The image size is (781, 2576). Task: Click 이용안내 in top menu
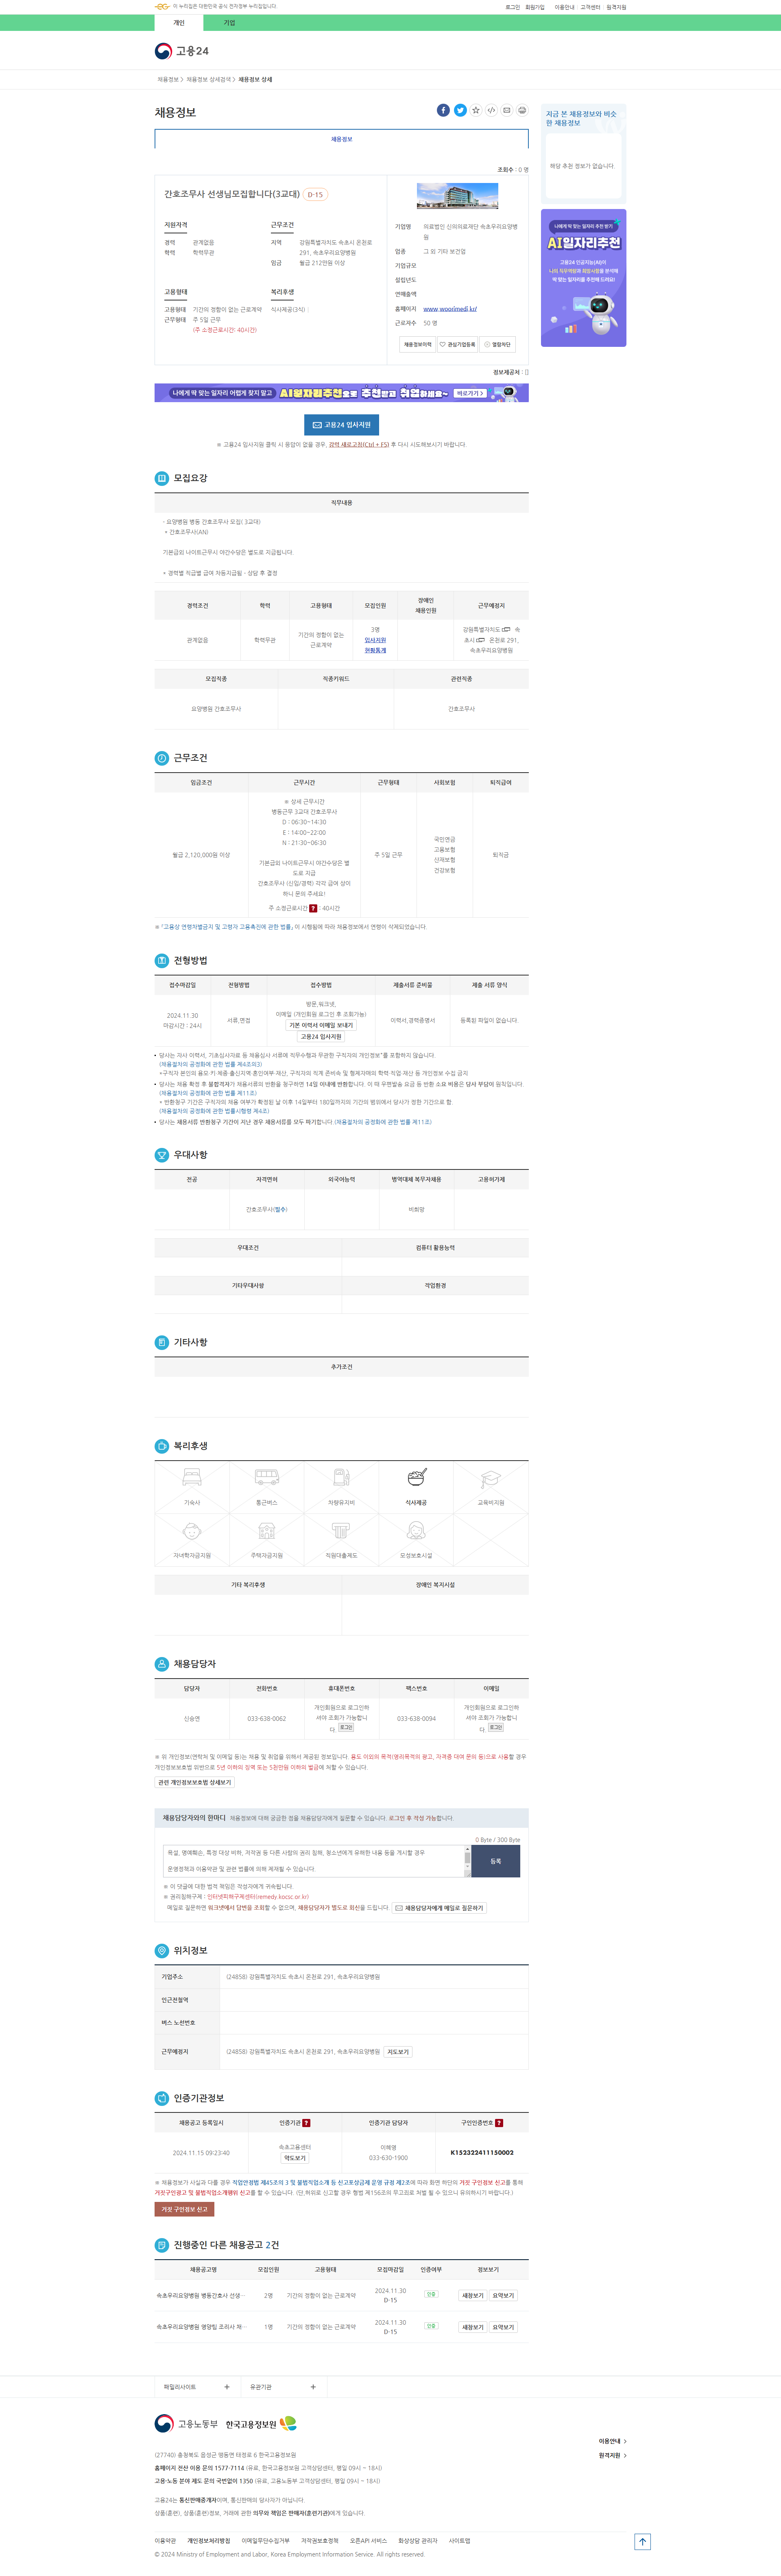565,7
